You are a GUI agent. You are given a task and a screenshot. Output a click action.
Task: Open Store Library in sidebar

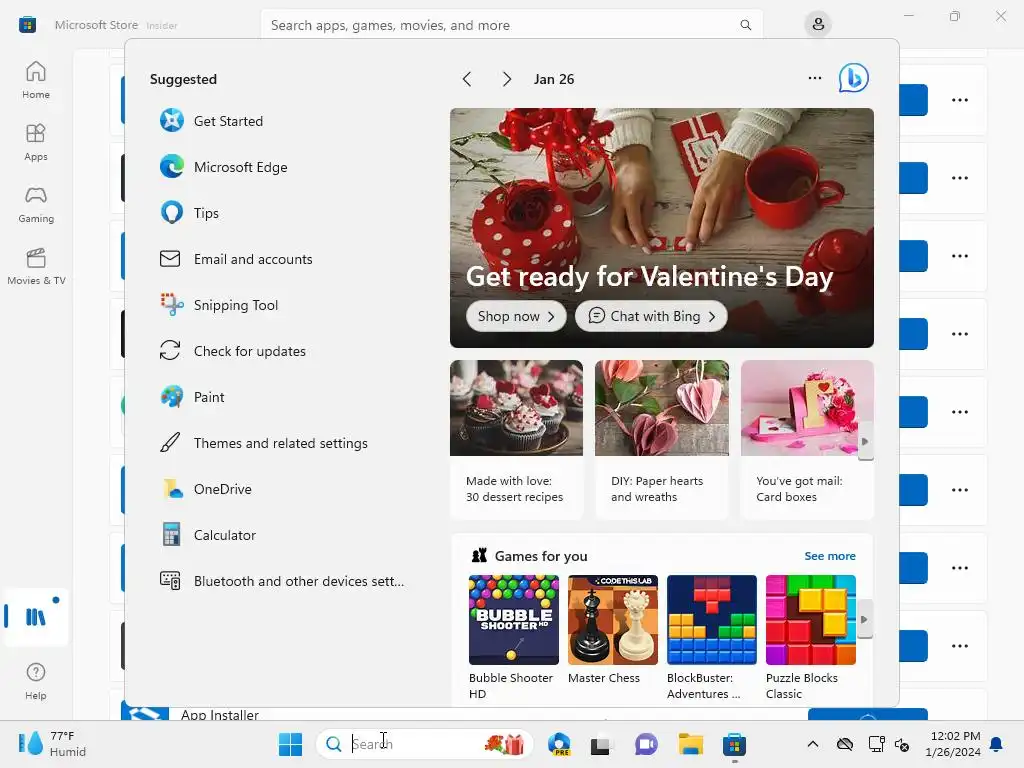tap(36, 617)
